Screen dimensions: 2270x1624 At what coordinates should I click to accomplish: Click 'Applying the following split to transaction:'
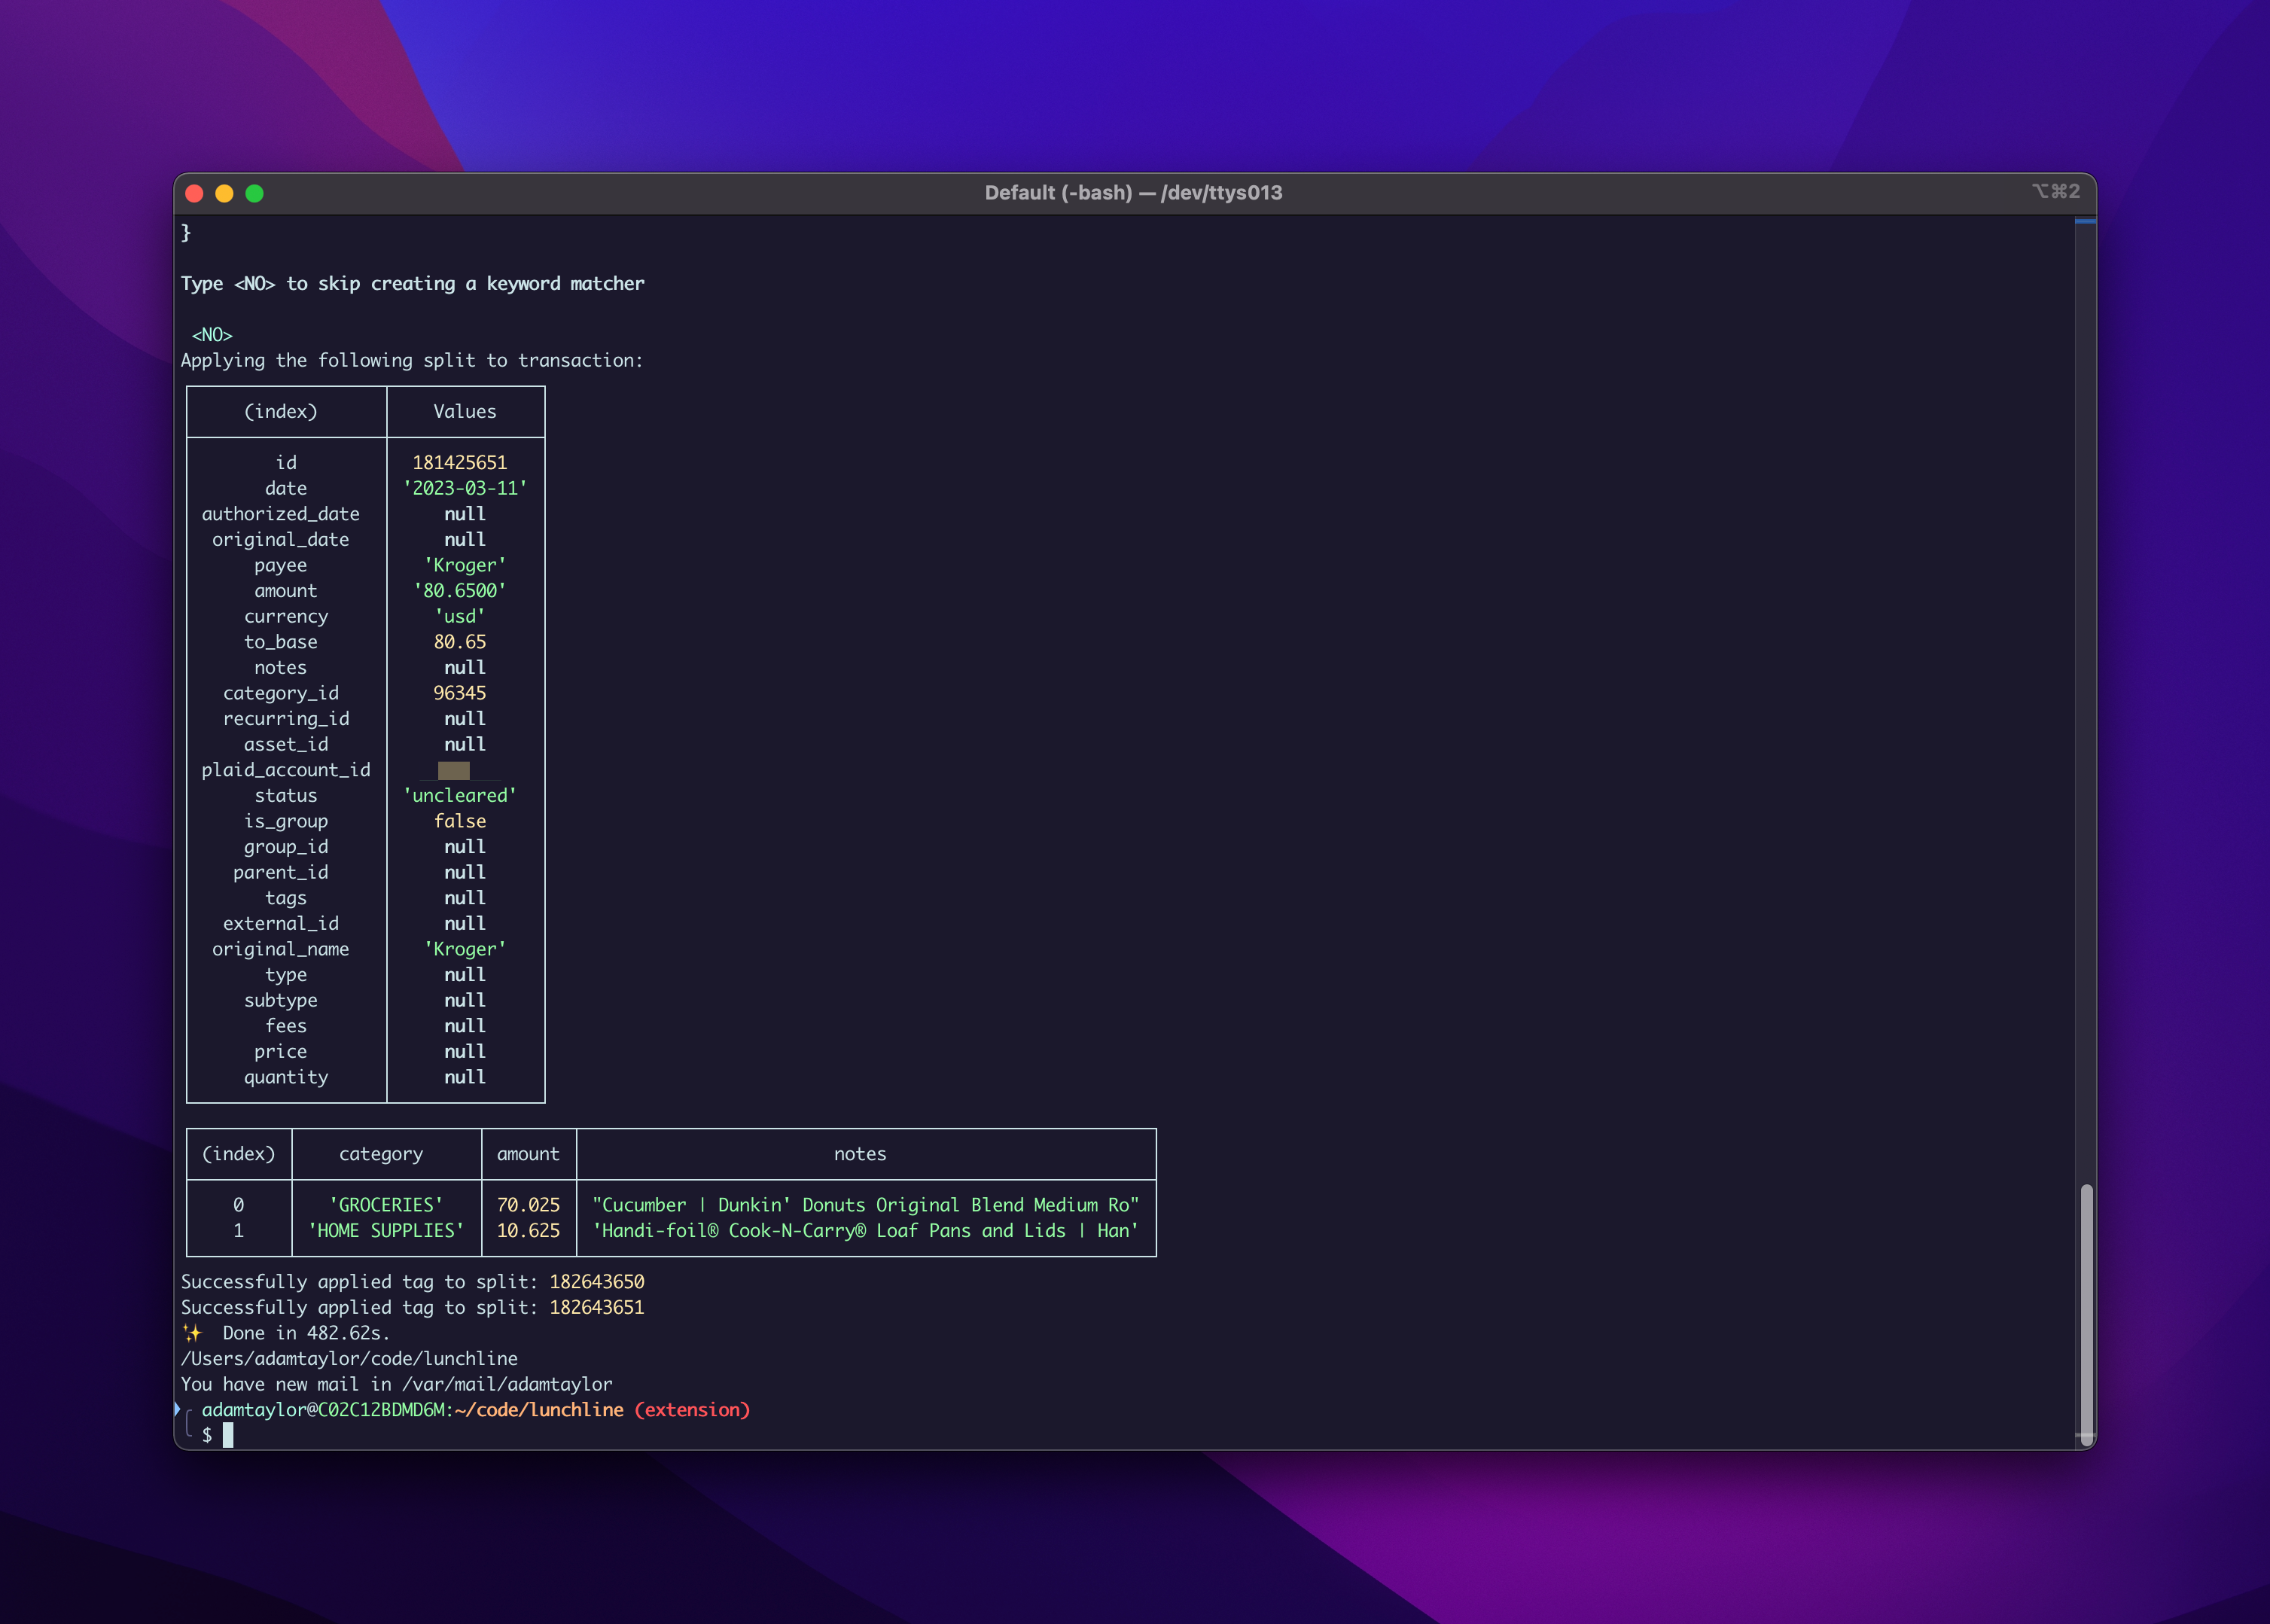pos(412,360)
